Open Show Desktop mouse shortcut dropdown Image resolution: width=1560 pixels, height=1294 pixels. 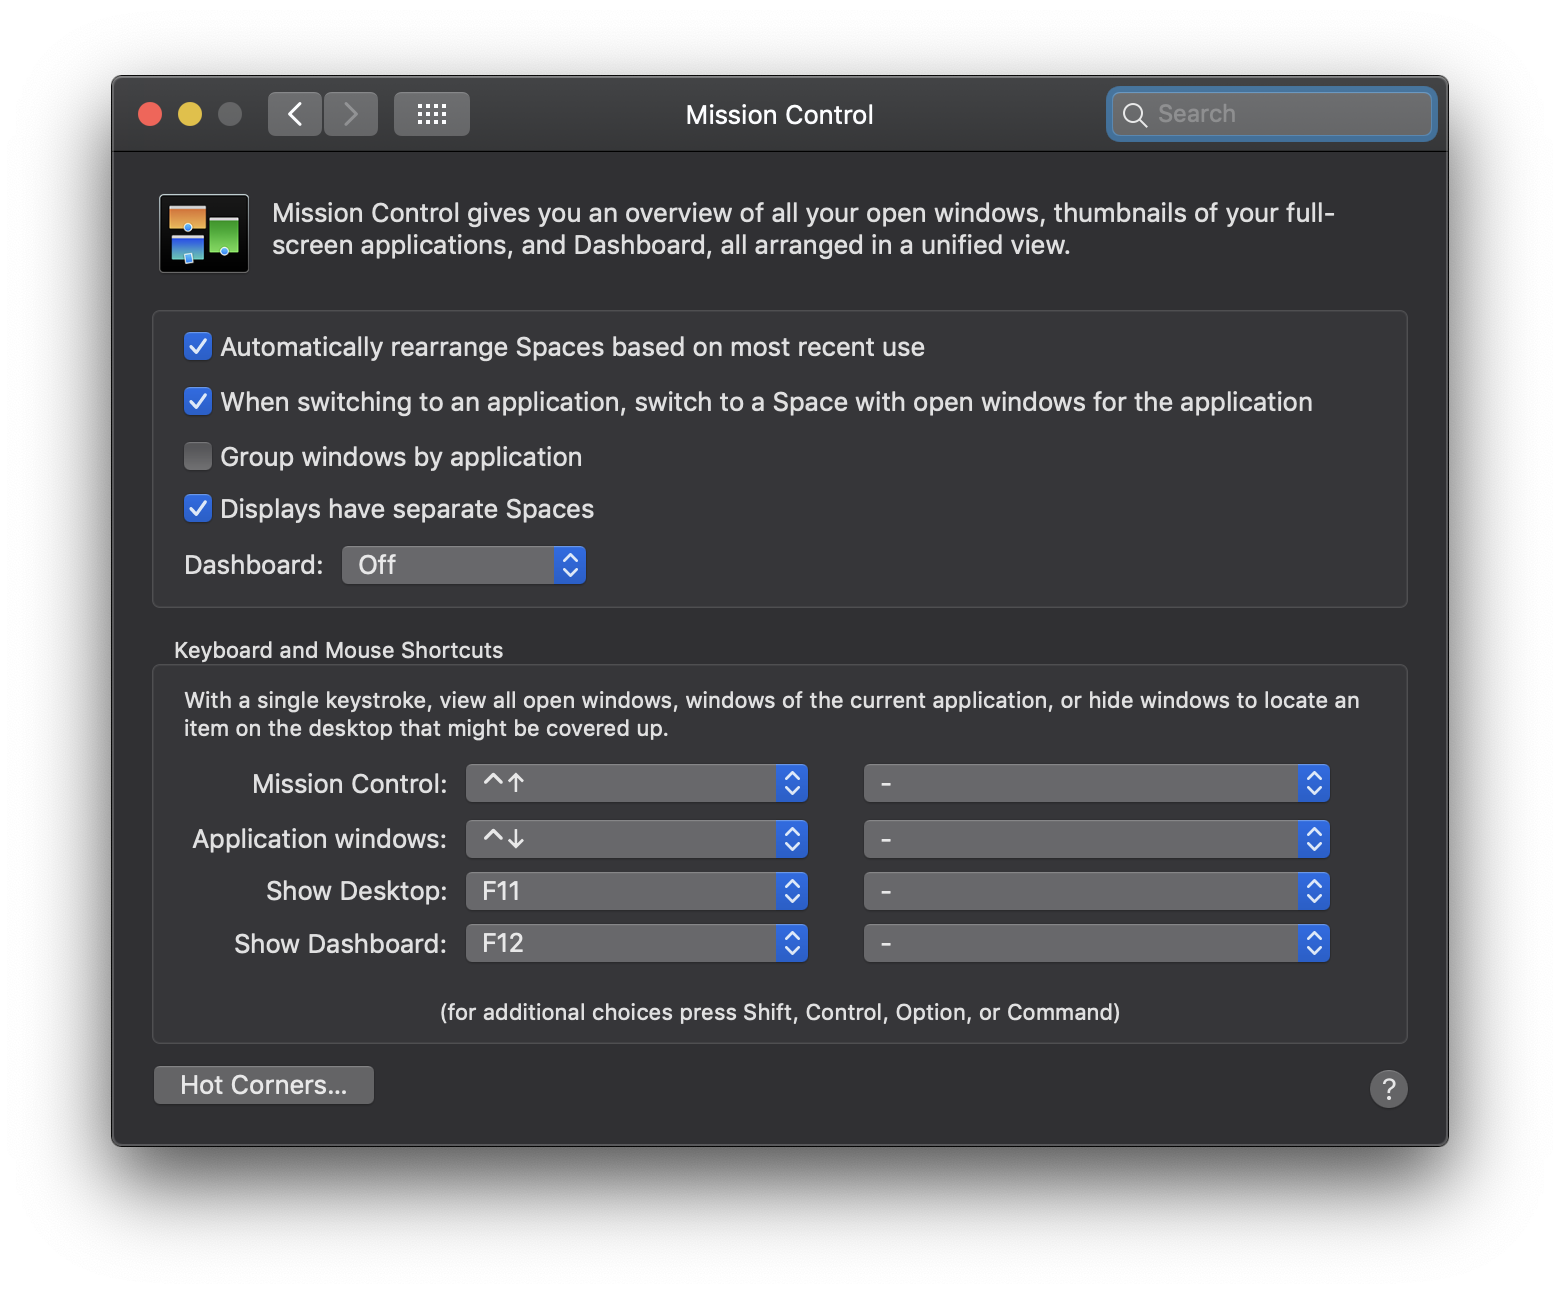(x=1097, y=891)
